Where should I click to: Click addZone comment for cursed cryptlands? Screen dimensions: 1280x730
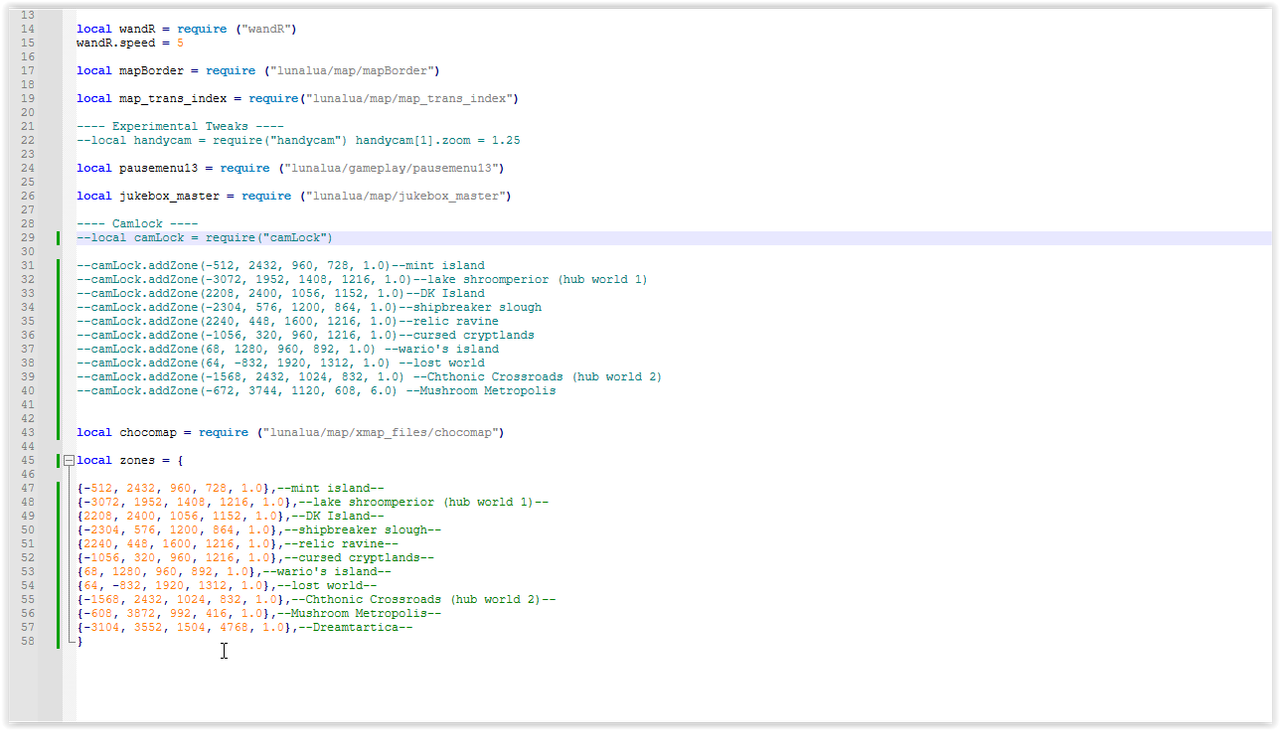pos(305,335)
